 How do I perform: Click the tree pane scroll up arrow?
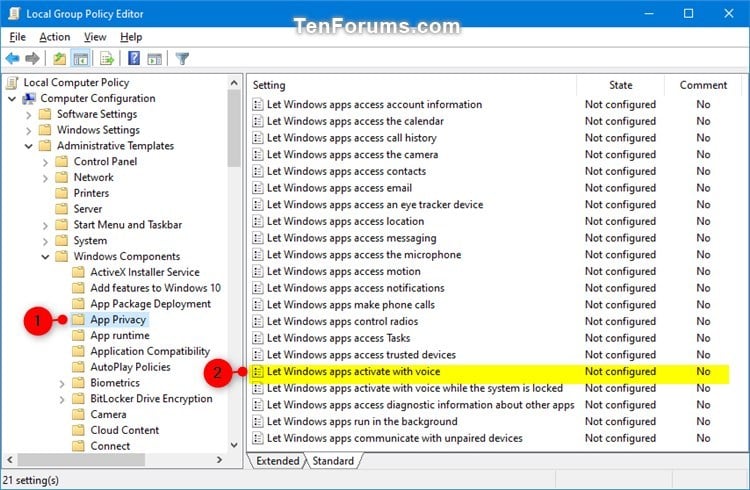[234, 83]
